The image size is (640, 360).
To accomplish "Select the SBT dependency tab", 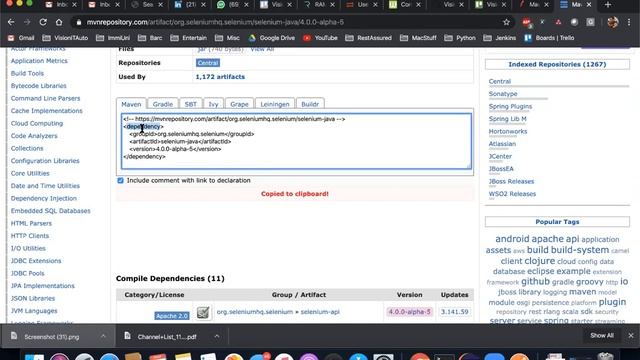I will tap(191, 104).
